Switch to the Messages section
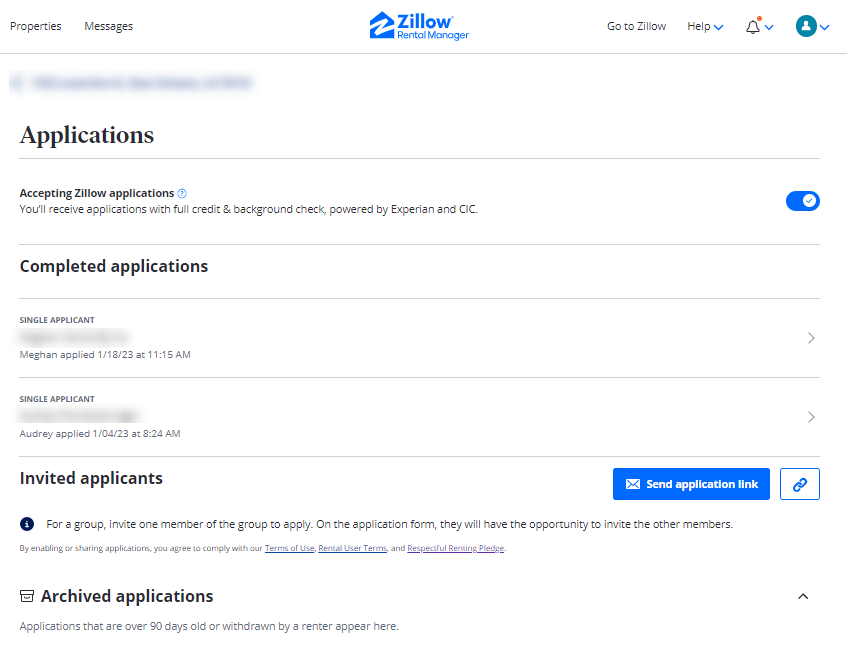Viewport: 847px width, 654px height. coord(108,26)
